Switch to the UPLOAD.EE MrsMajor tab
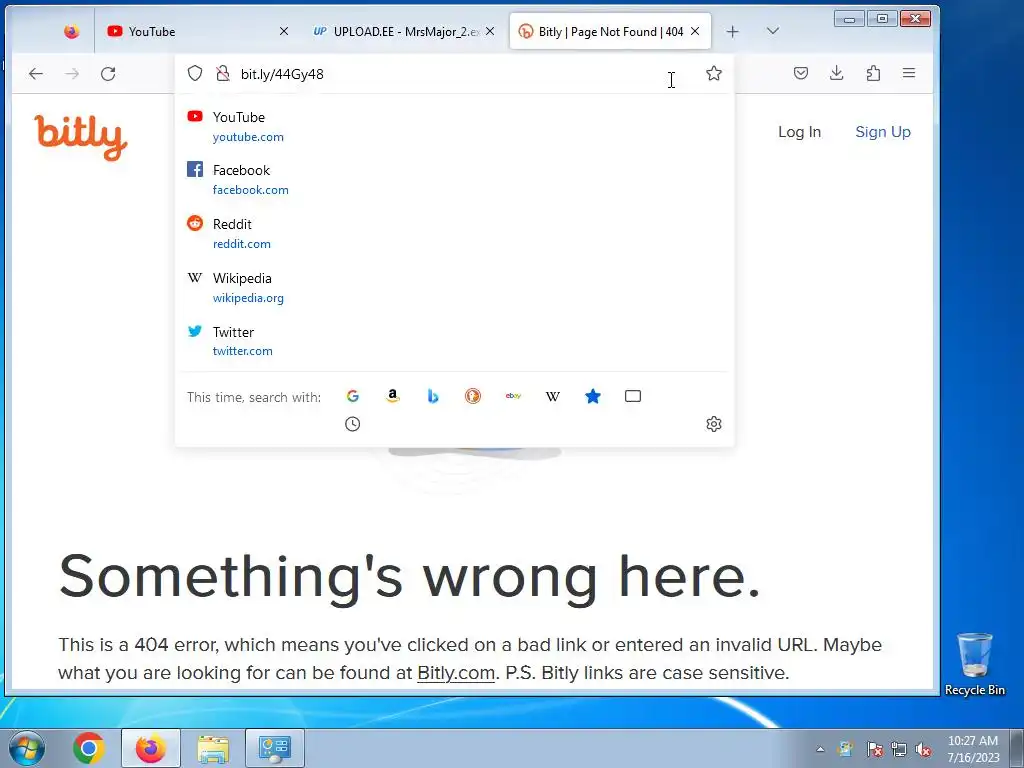 coord(402,31)
